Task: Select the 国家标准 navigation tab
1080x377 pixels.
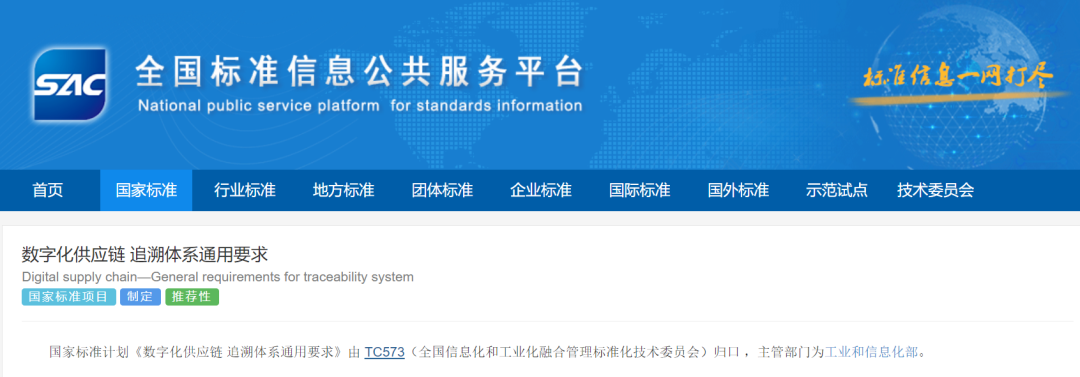Action: (x=146, y=191)
